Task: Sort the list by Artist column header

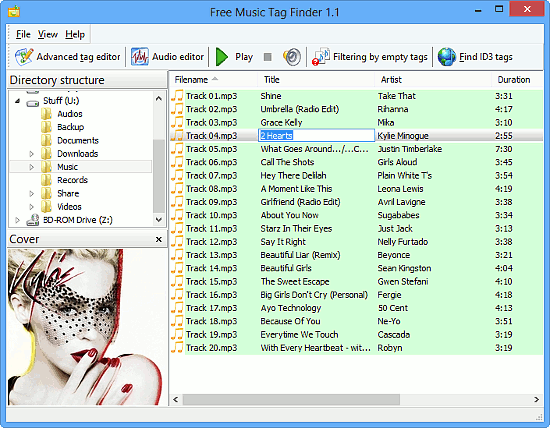Action: pos(433,80)
